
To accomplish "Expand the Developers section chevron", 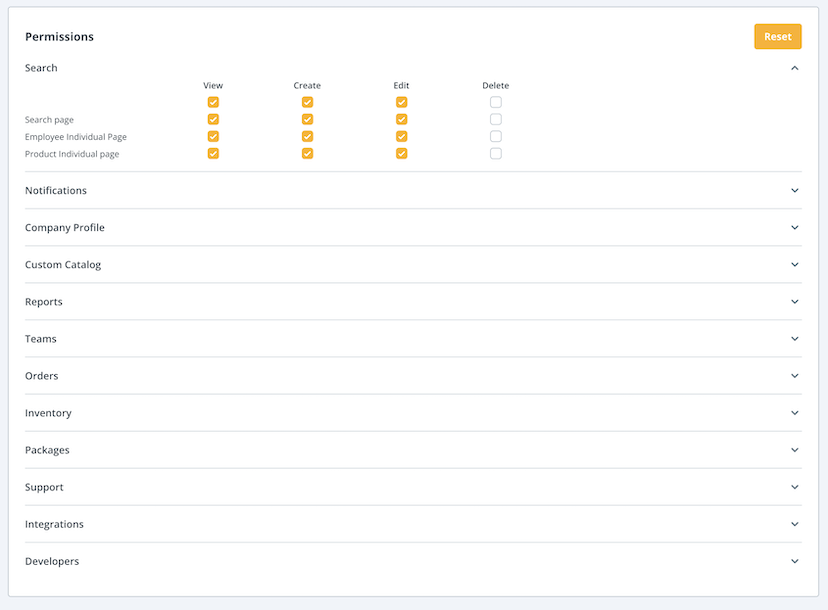I will click(795, 561).
